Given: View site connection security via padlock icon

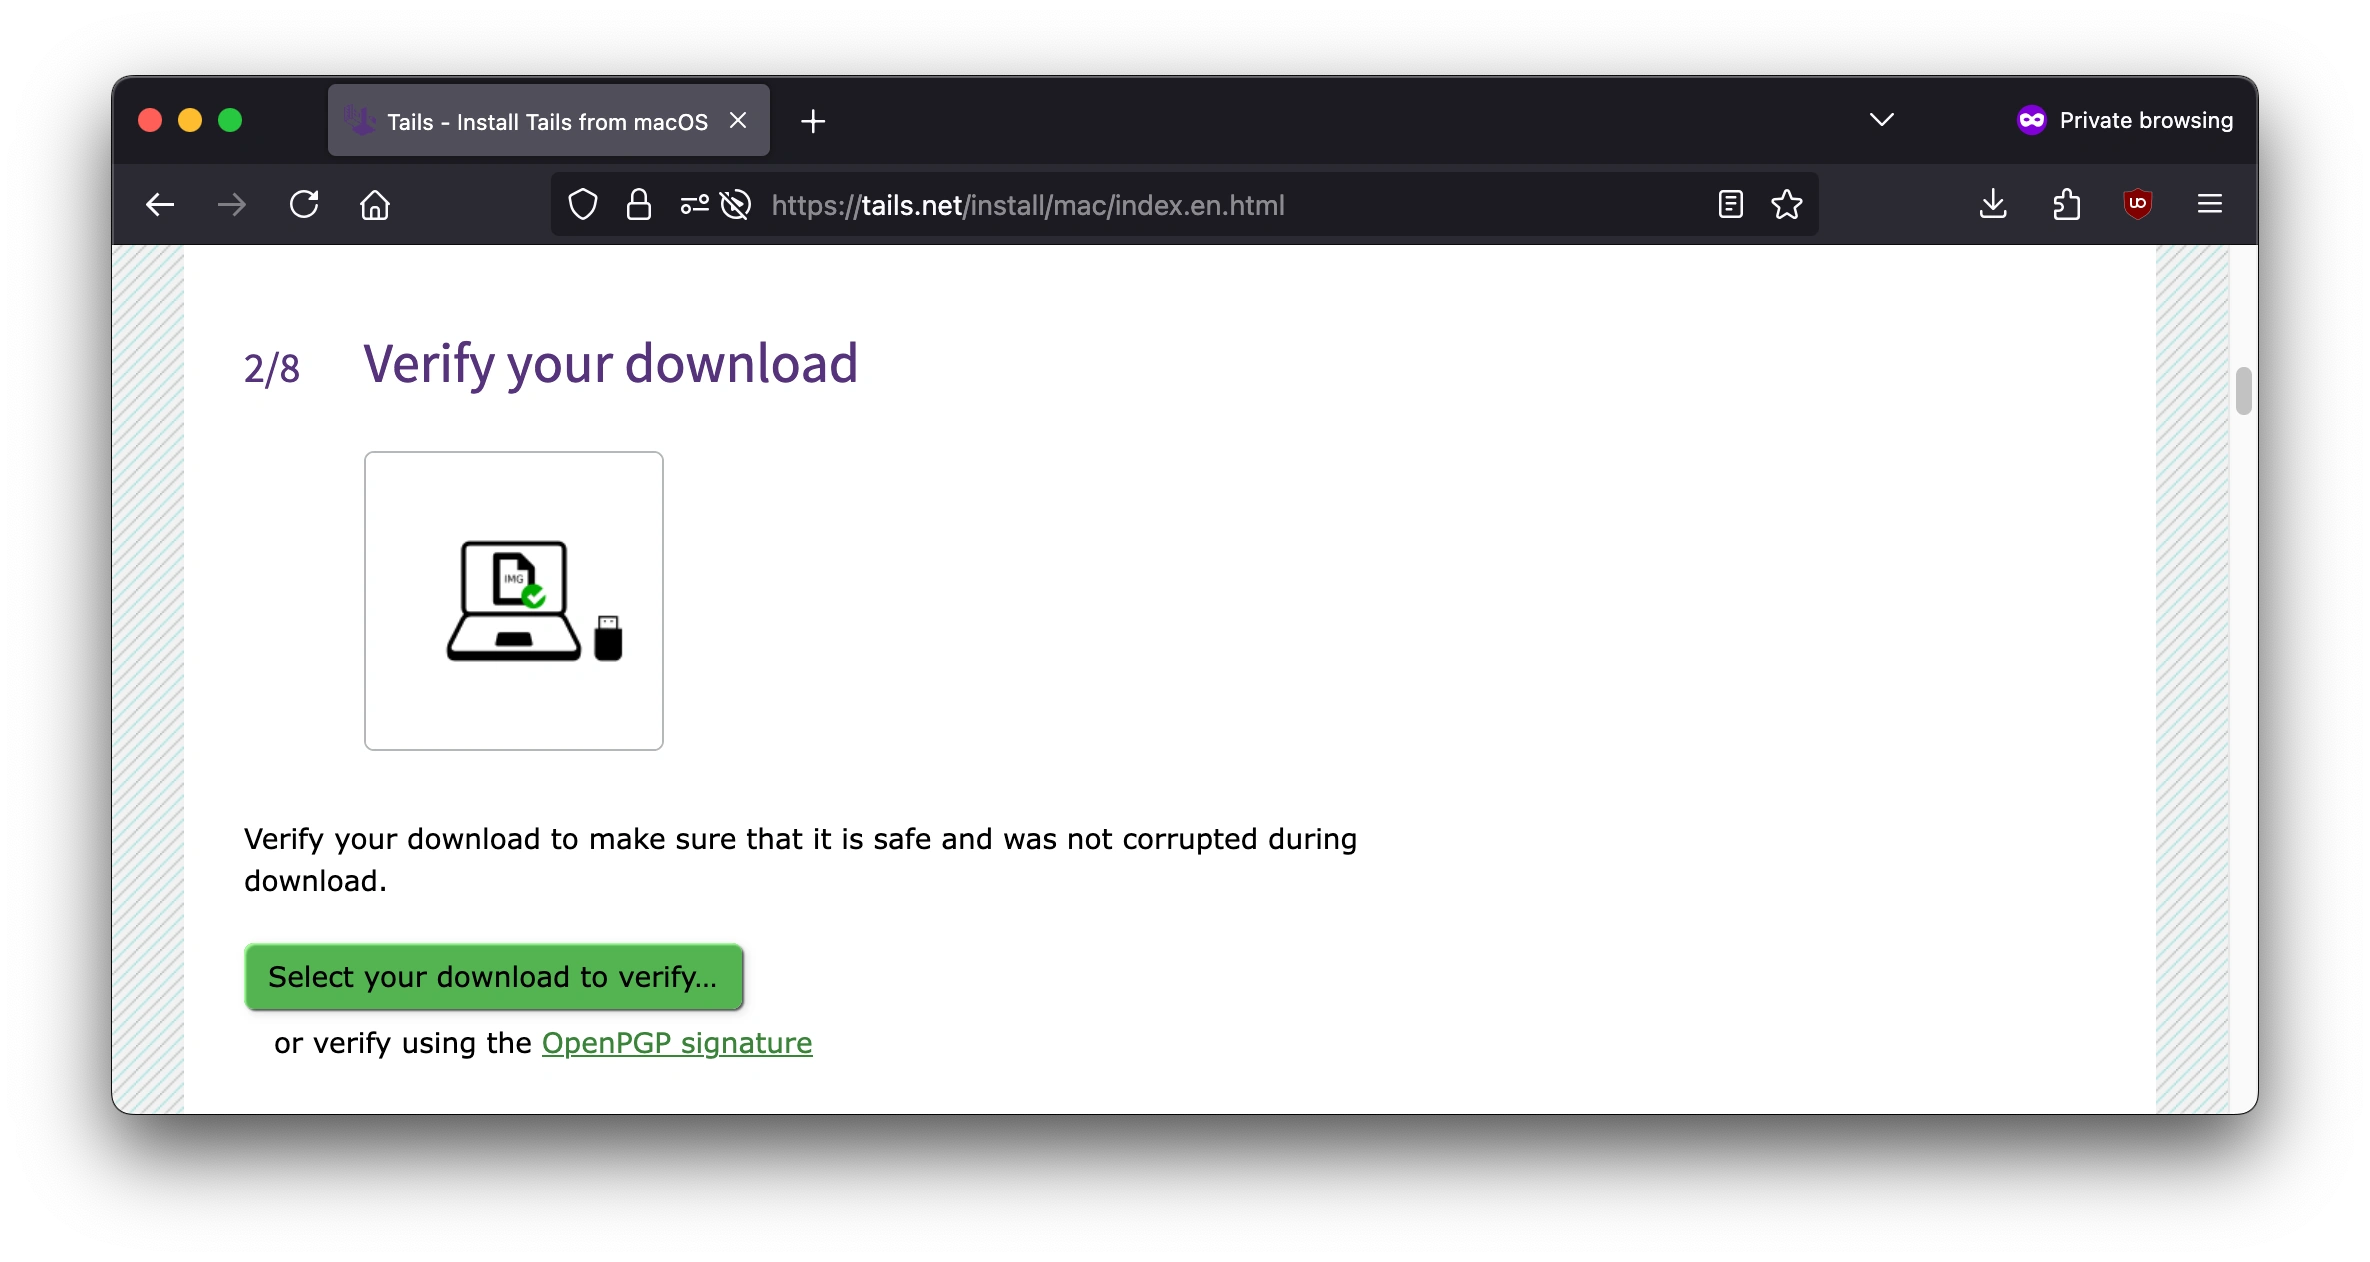Looking at the screenshot, I should pyautogui.click(x=638, y=204).
